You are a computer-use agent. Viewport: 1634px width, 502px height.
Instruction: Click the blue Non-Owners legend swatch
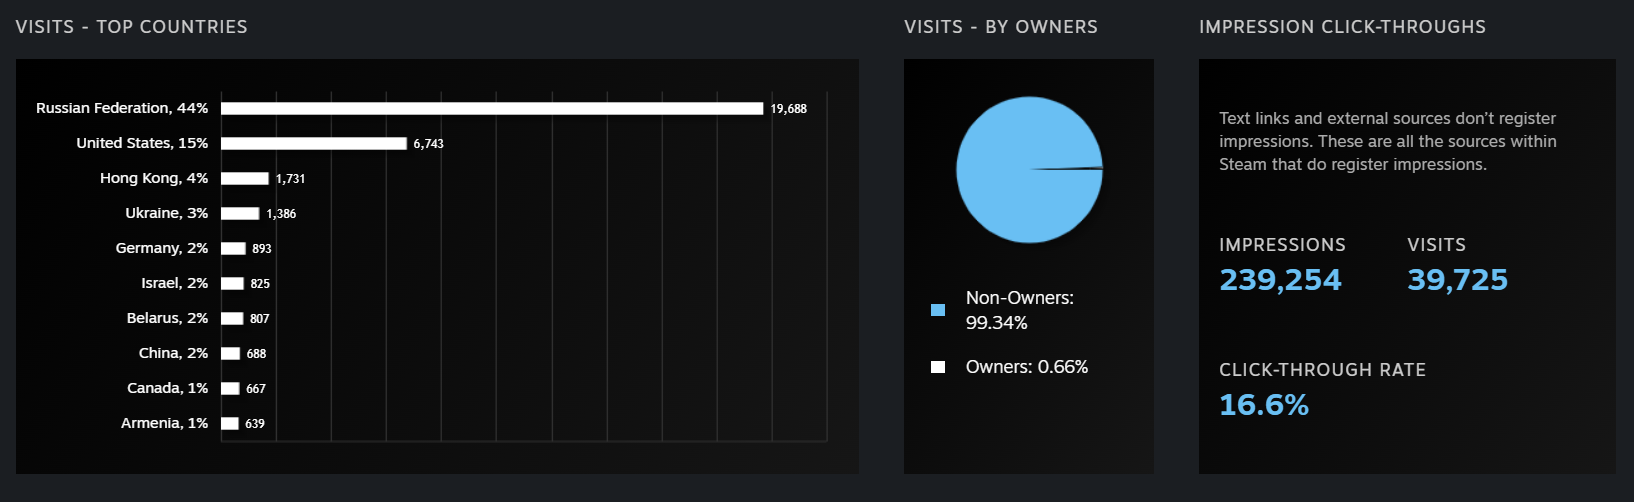pos(938,310)
